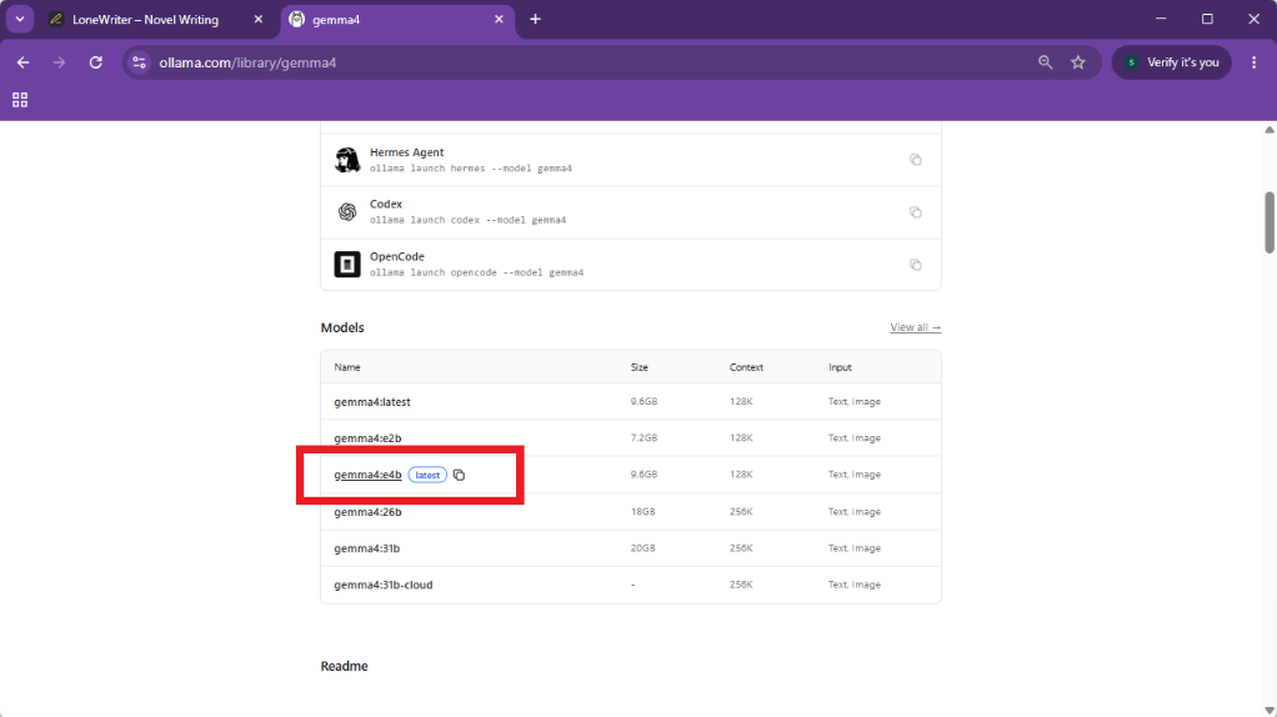This screenshot has height=717, width=1277.
Task: Go forward with the forward arrow
Action: tap(59, 62)
